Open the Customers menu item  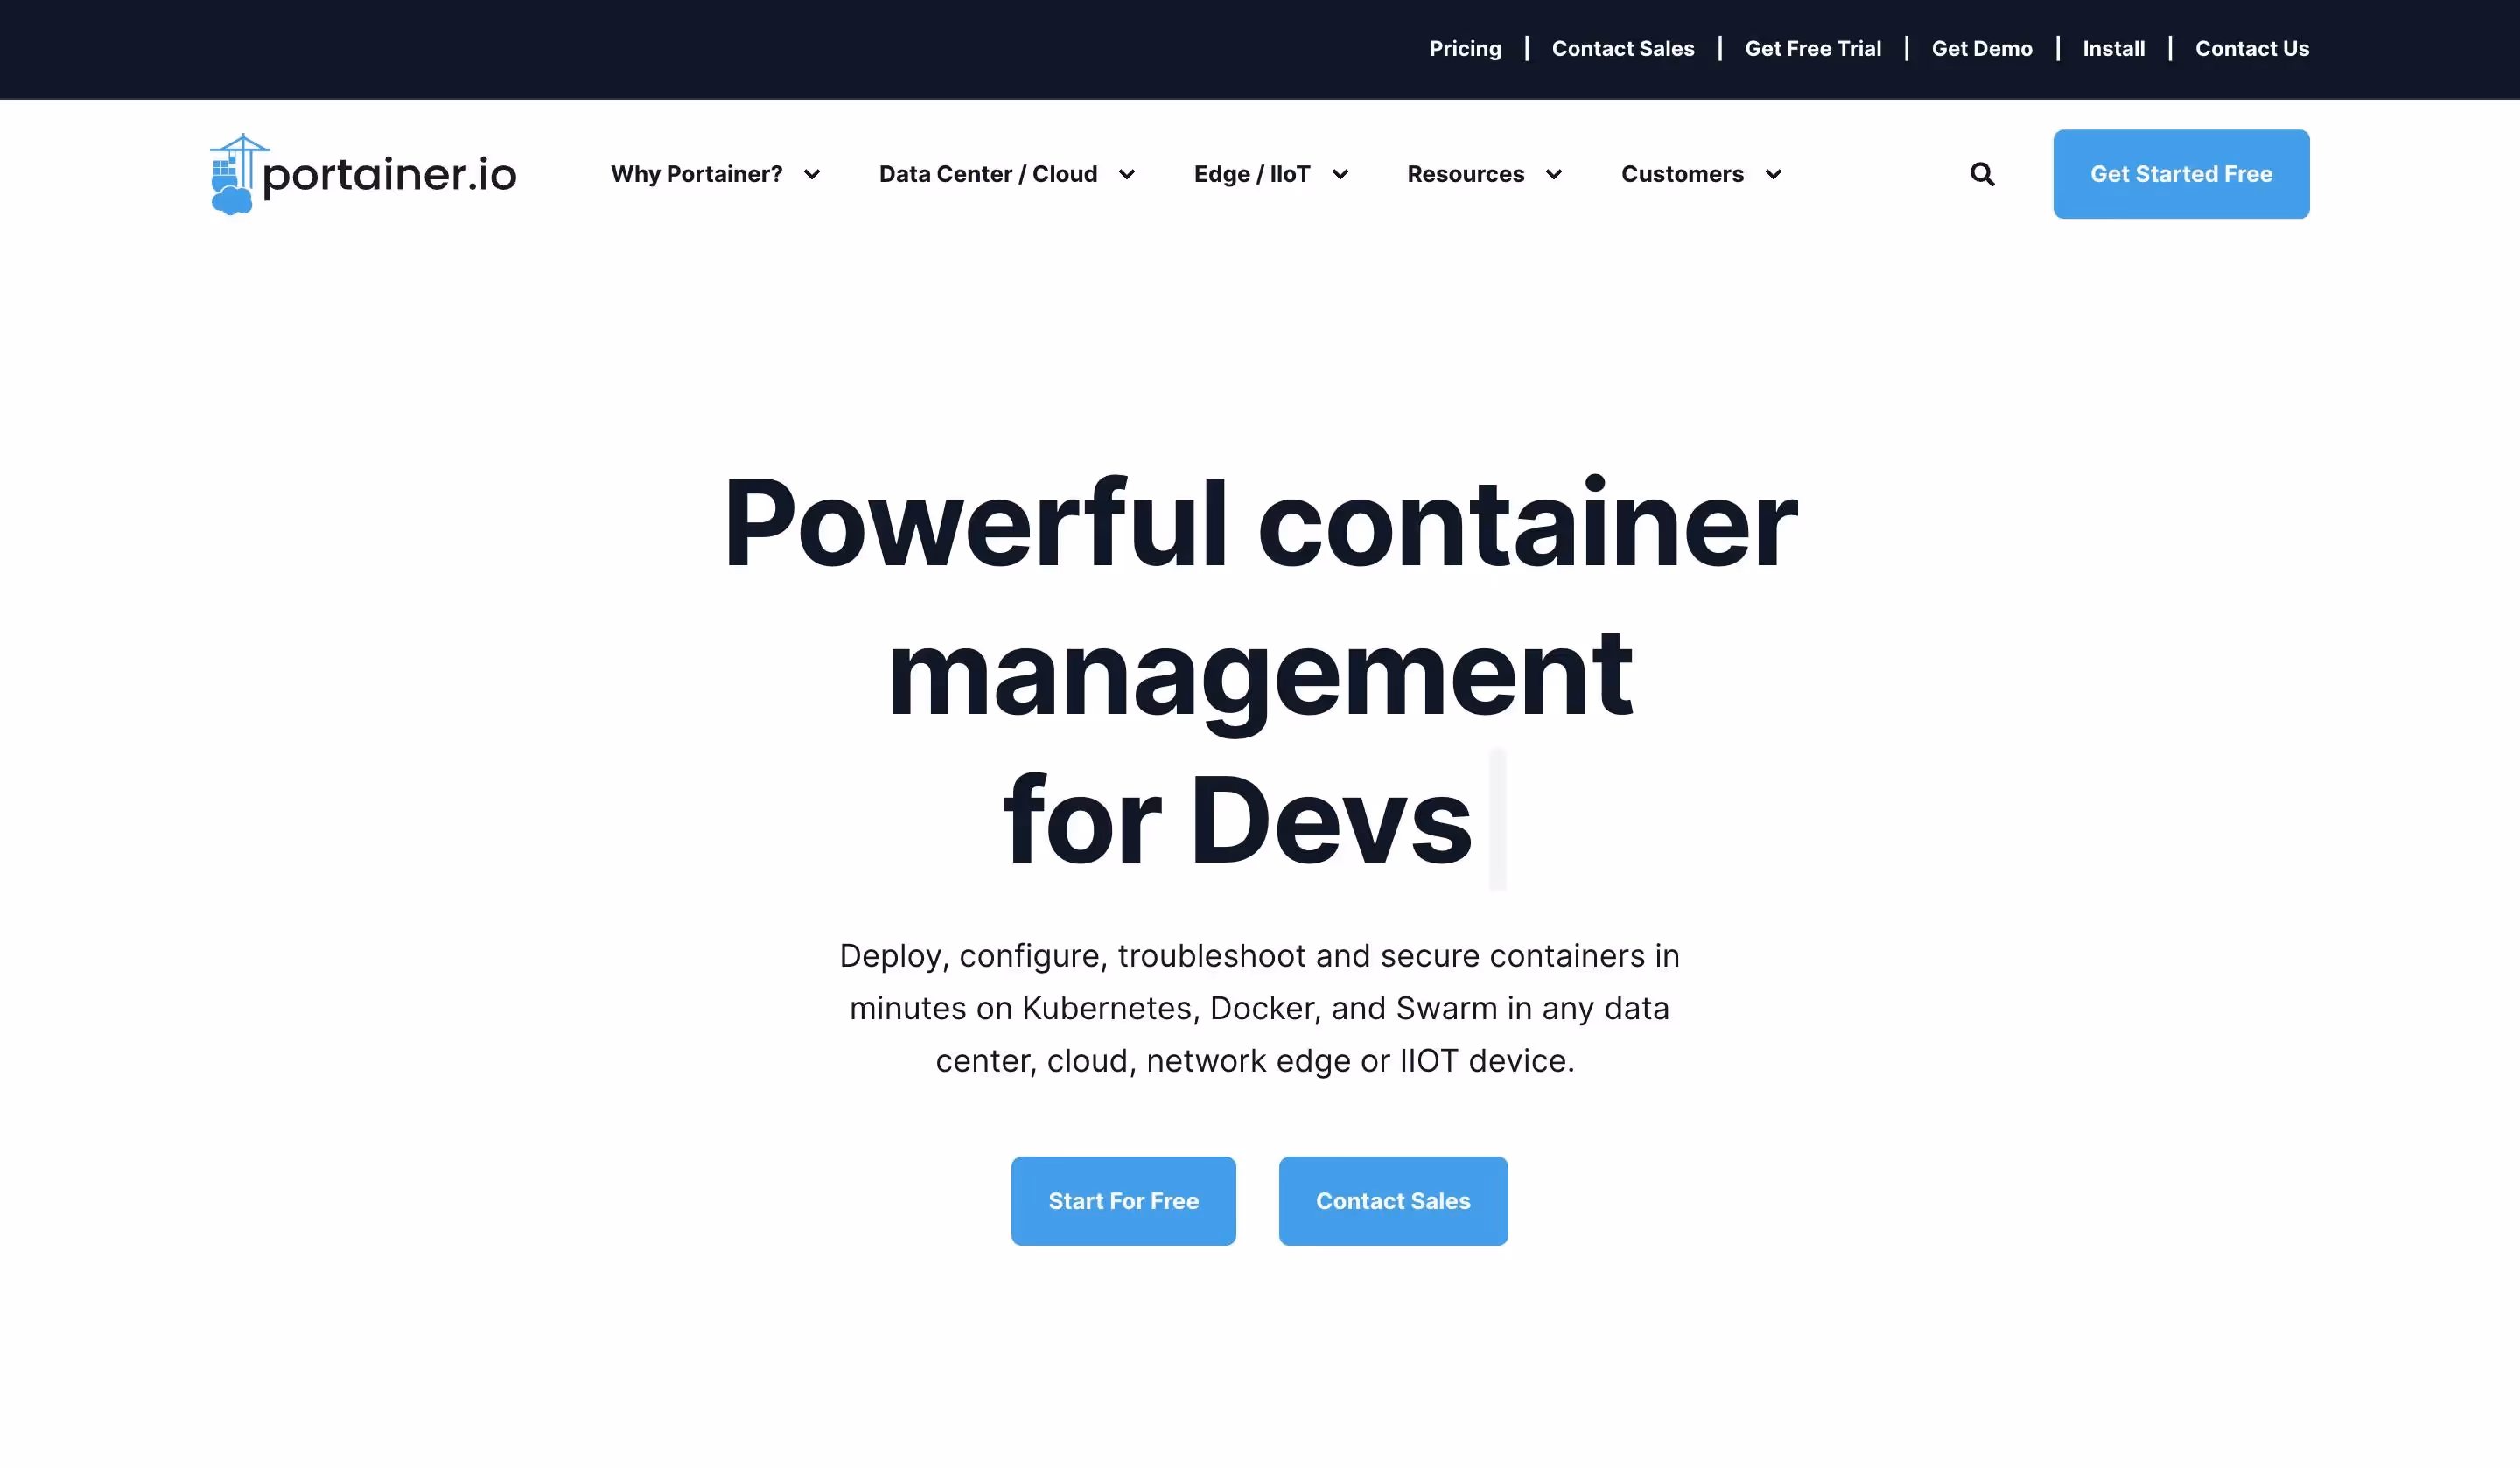click(1682, 174)
